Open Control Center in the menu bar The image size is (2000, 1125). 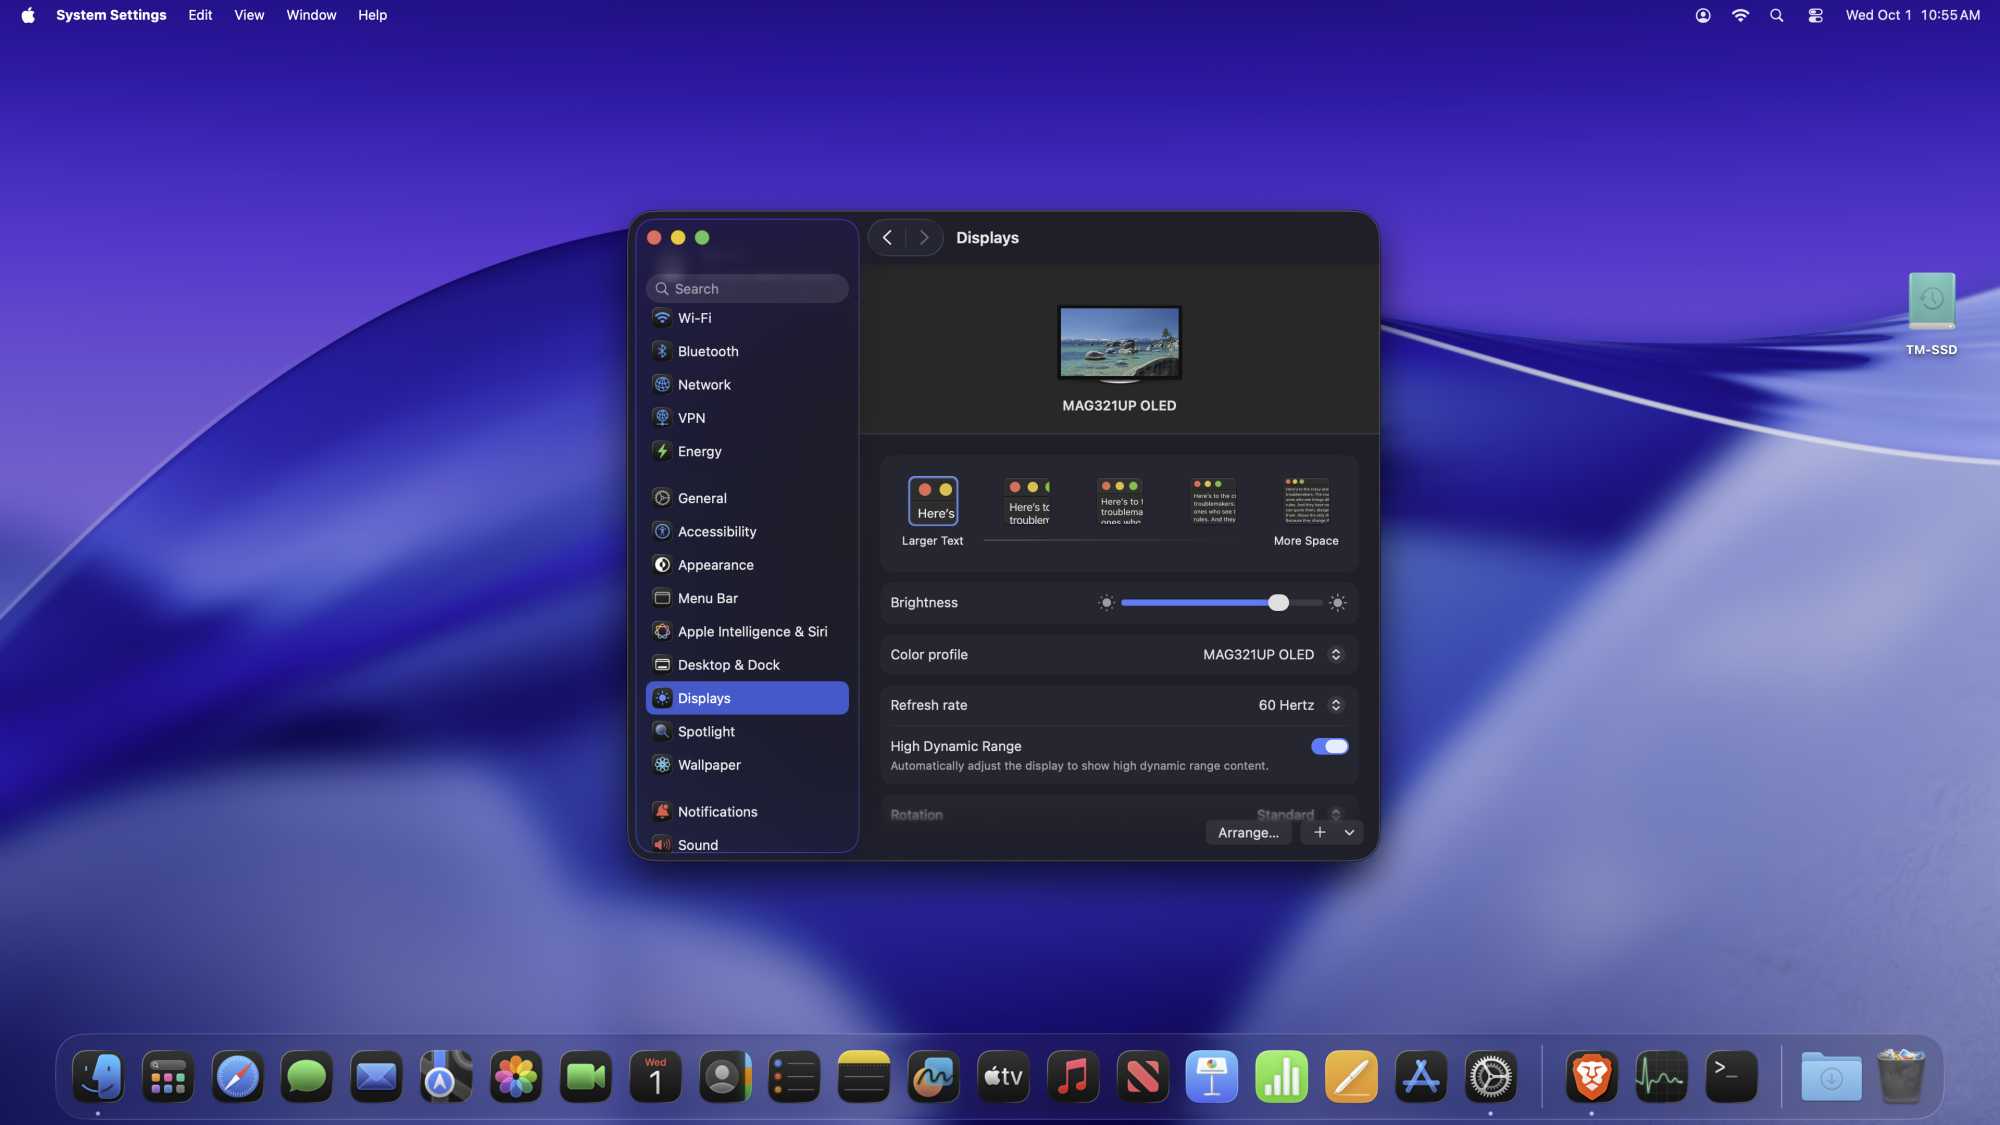click(1815, 15)
